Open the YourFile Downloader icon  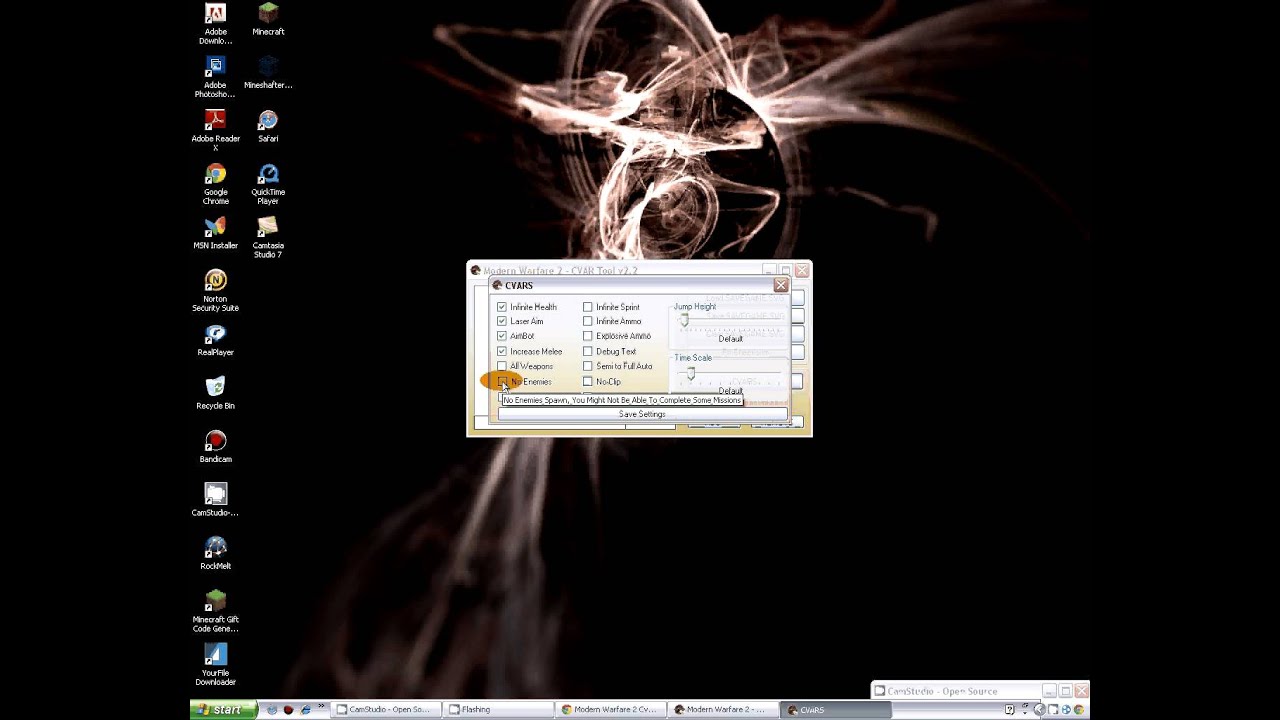(x=215, y=665)
